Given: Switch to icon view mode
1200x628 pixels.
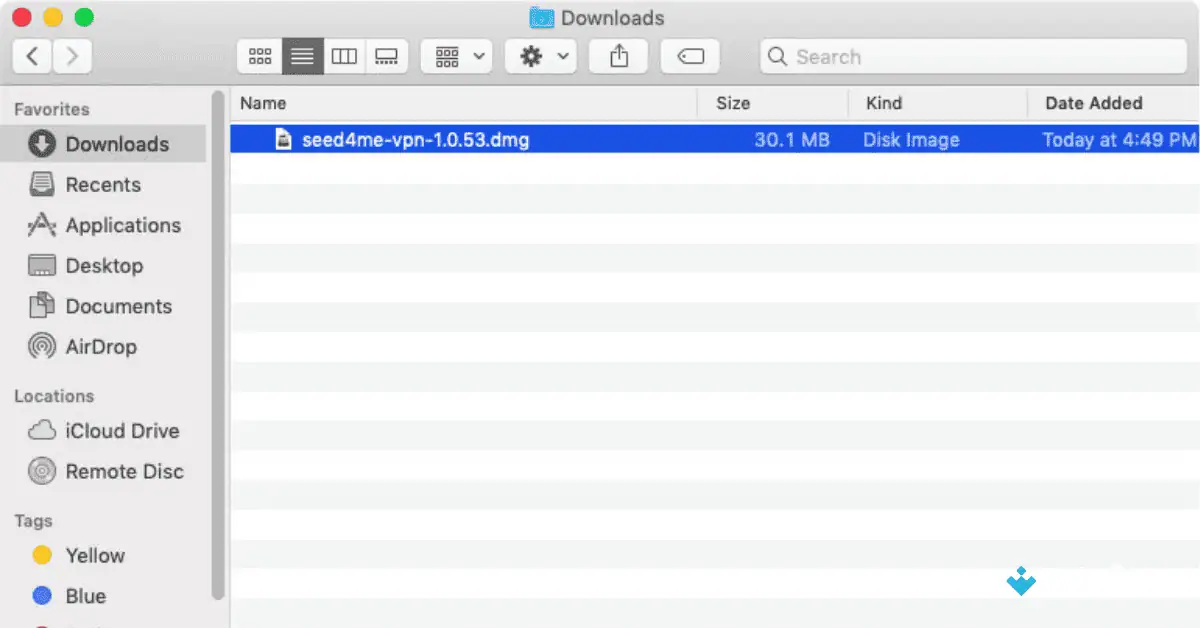Looking at the screenshot, I should [x=260, y=57].
